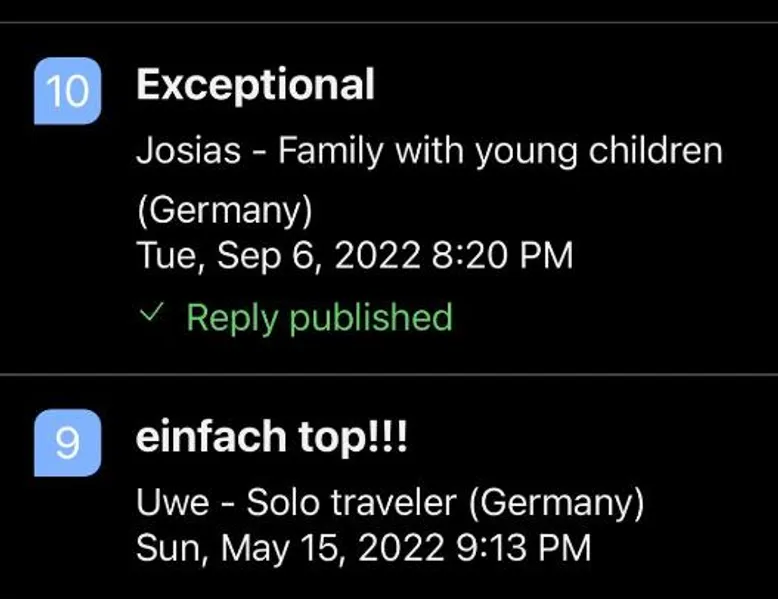Click the 9:13 PM time text
This screenshot has width=778, height=599.
pyautogui.click(x=523, y=548)
